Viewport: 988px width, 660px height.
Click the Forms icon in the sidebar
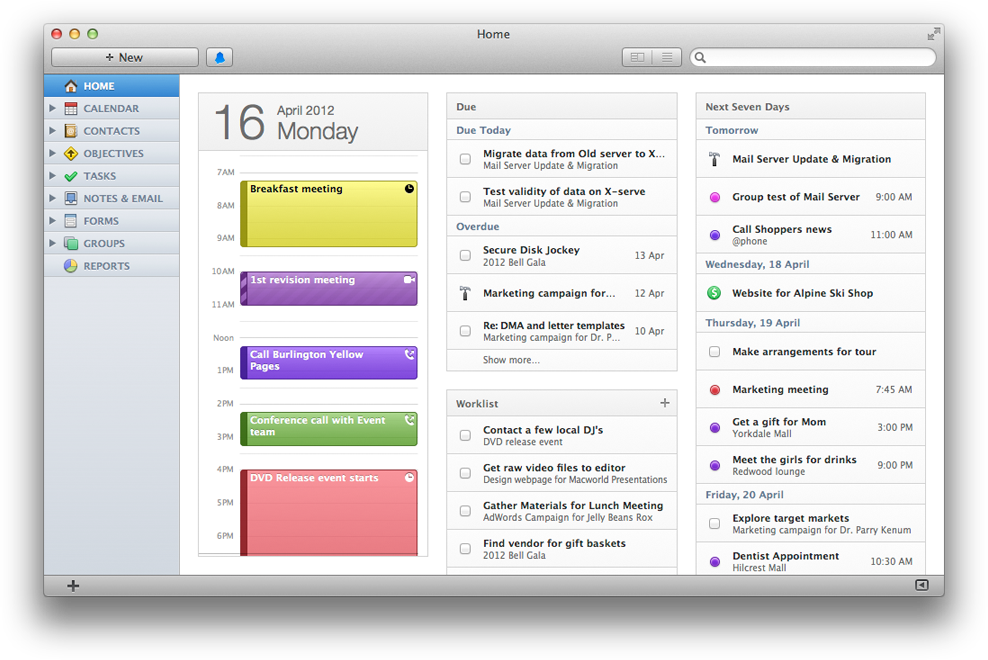click(71, 221)
